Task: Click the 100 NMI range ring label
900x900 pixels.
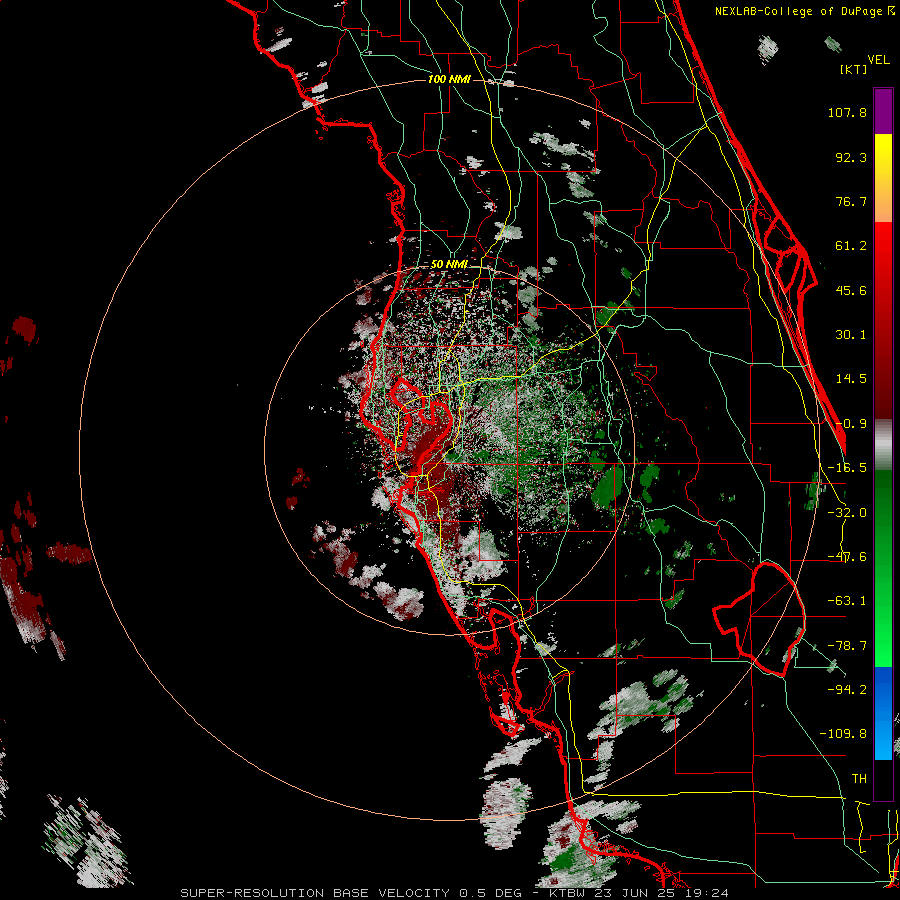Action: 449,79
